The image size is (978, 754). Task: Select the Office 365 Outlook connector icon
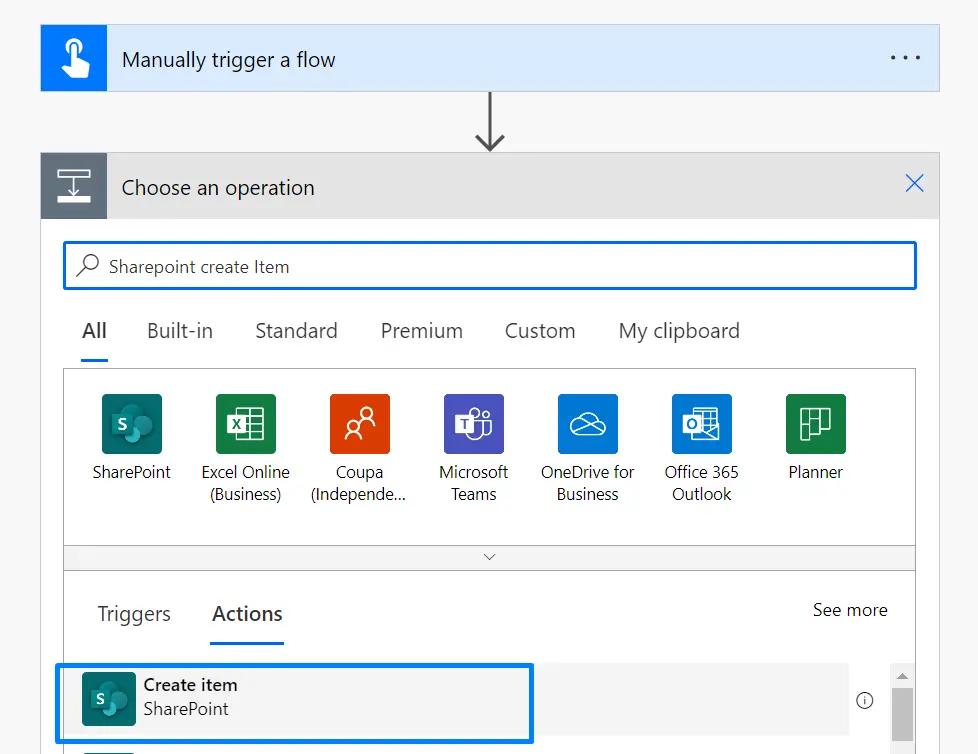pyautogui.click(x=702, y=424)
